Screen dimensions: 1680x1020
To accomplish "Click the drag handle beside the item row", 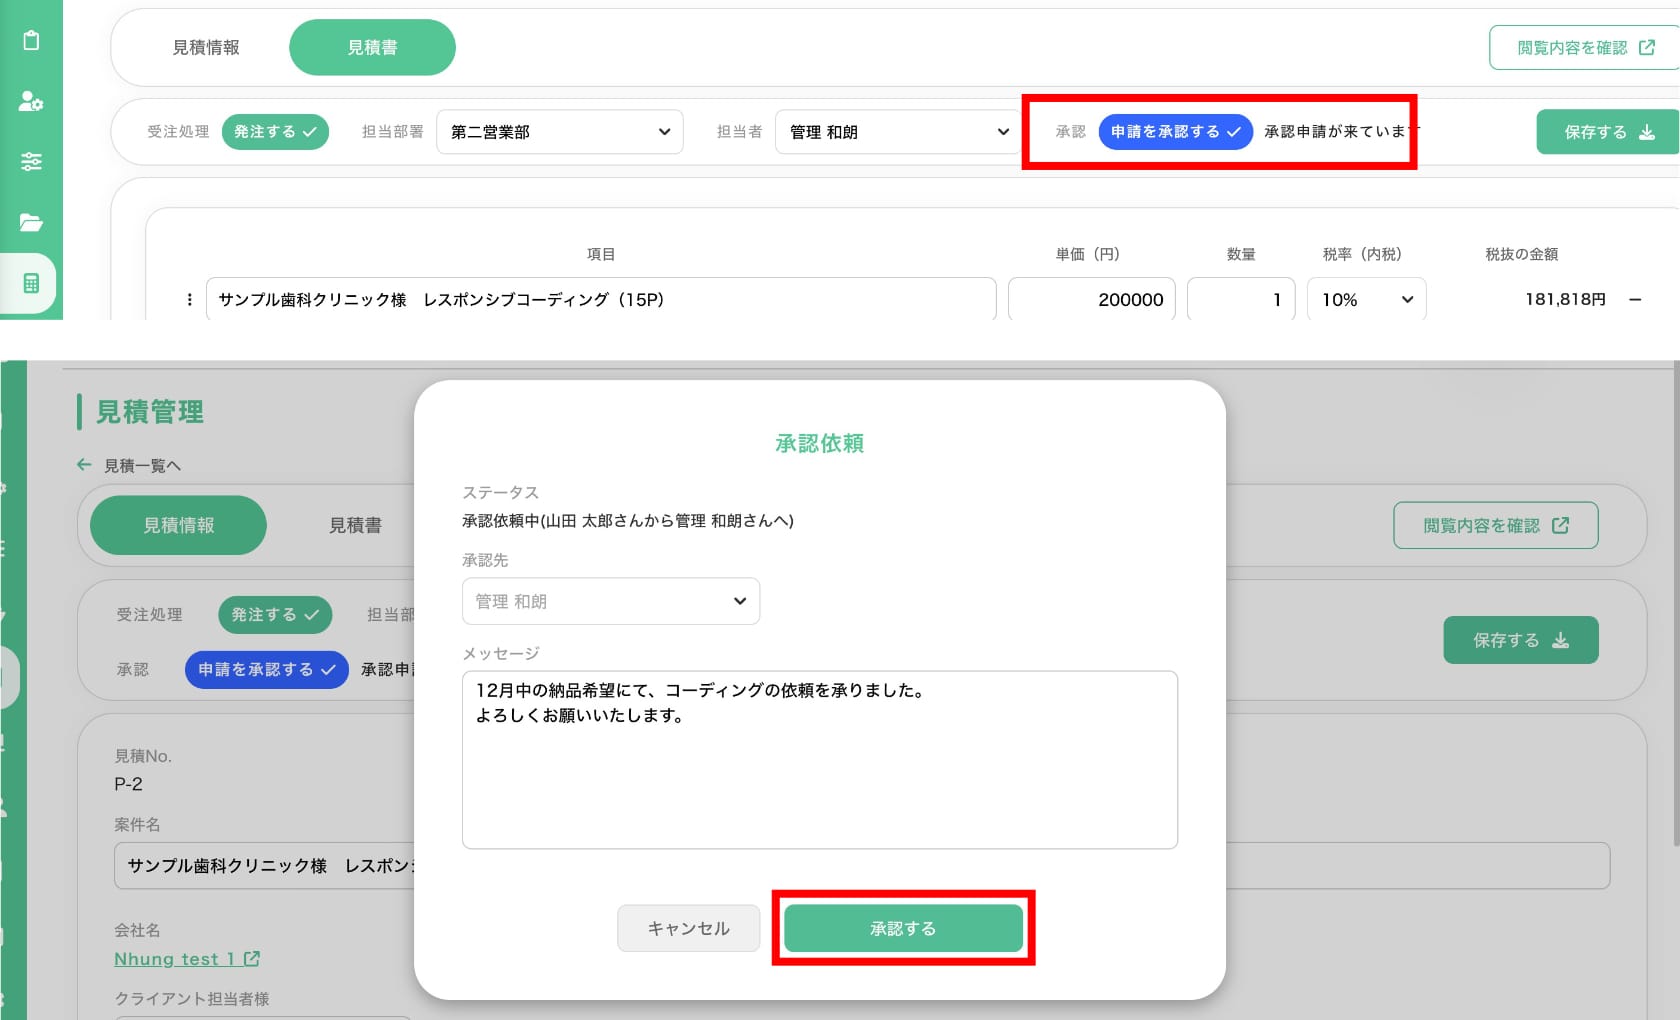I will click(189, 299).
